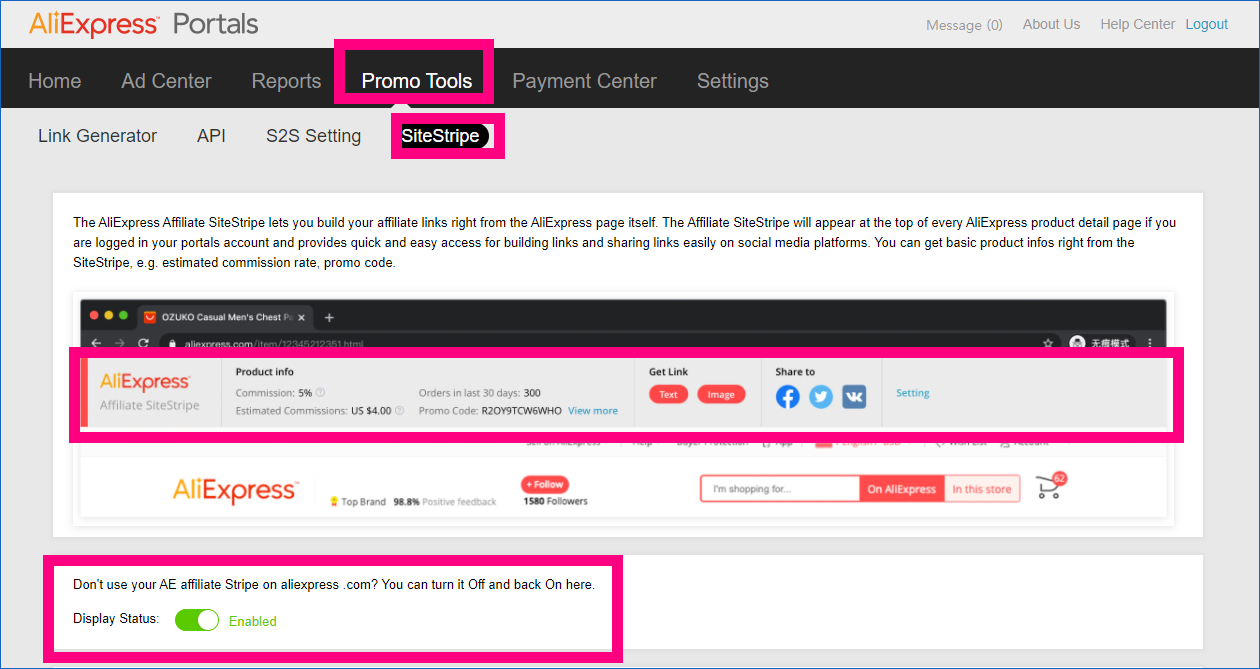Click the 98.8% Positive feedback text
Viewport: 1260px width, 669px height.
tap(445, 502)
